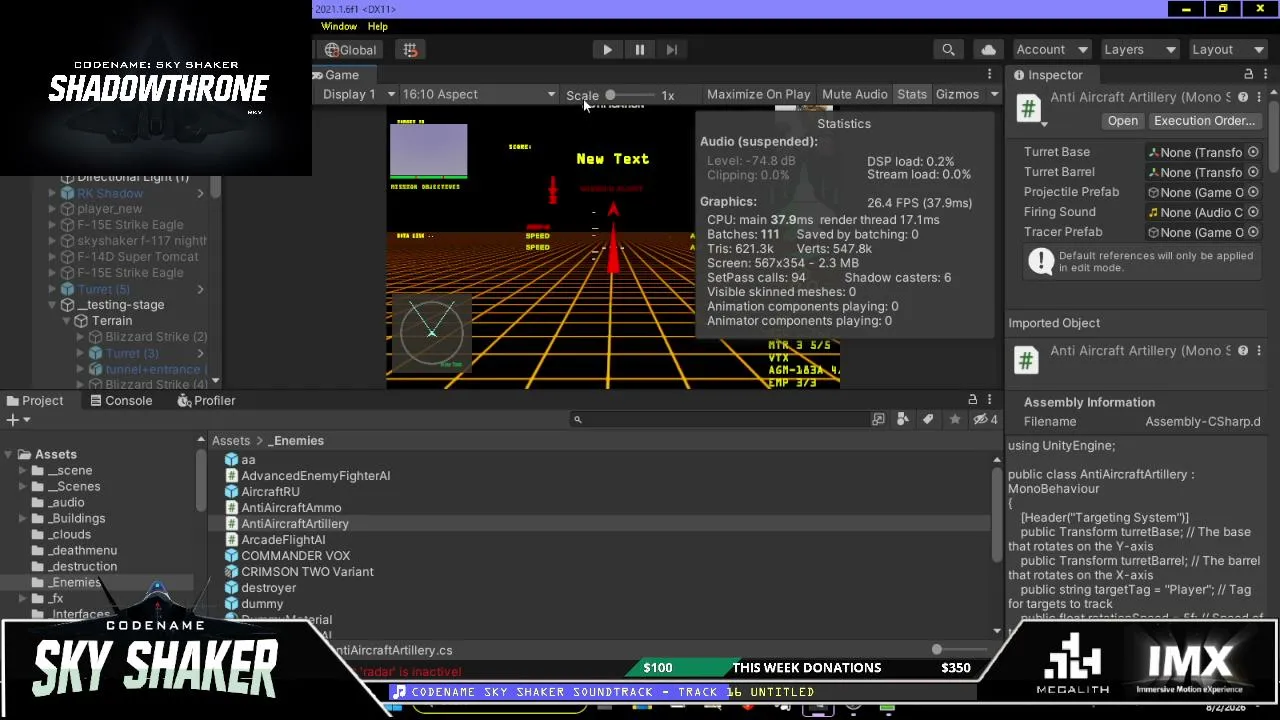
Task: Open the Help menu
Action: click(377, 26)
